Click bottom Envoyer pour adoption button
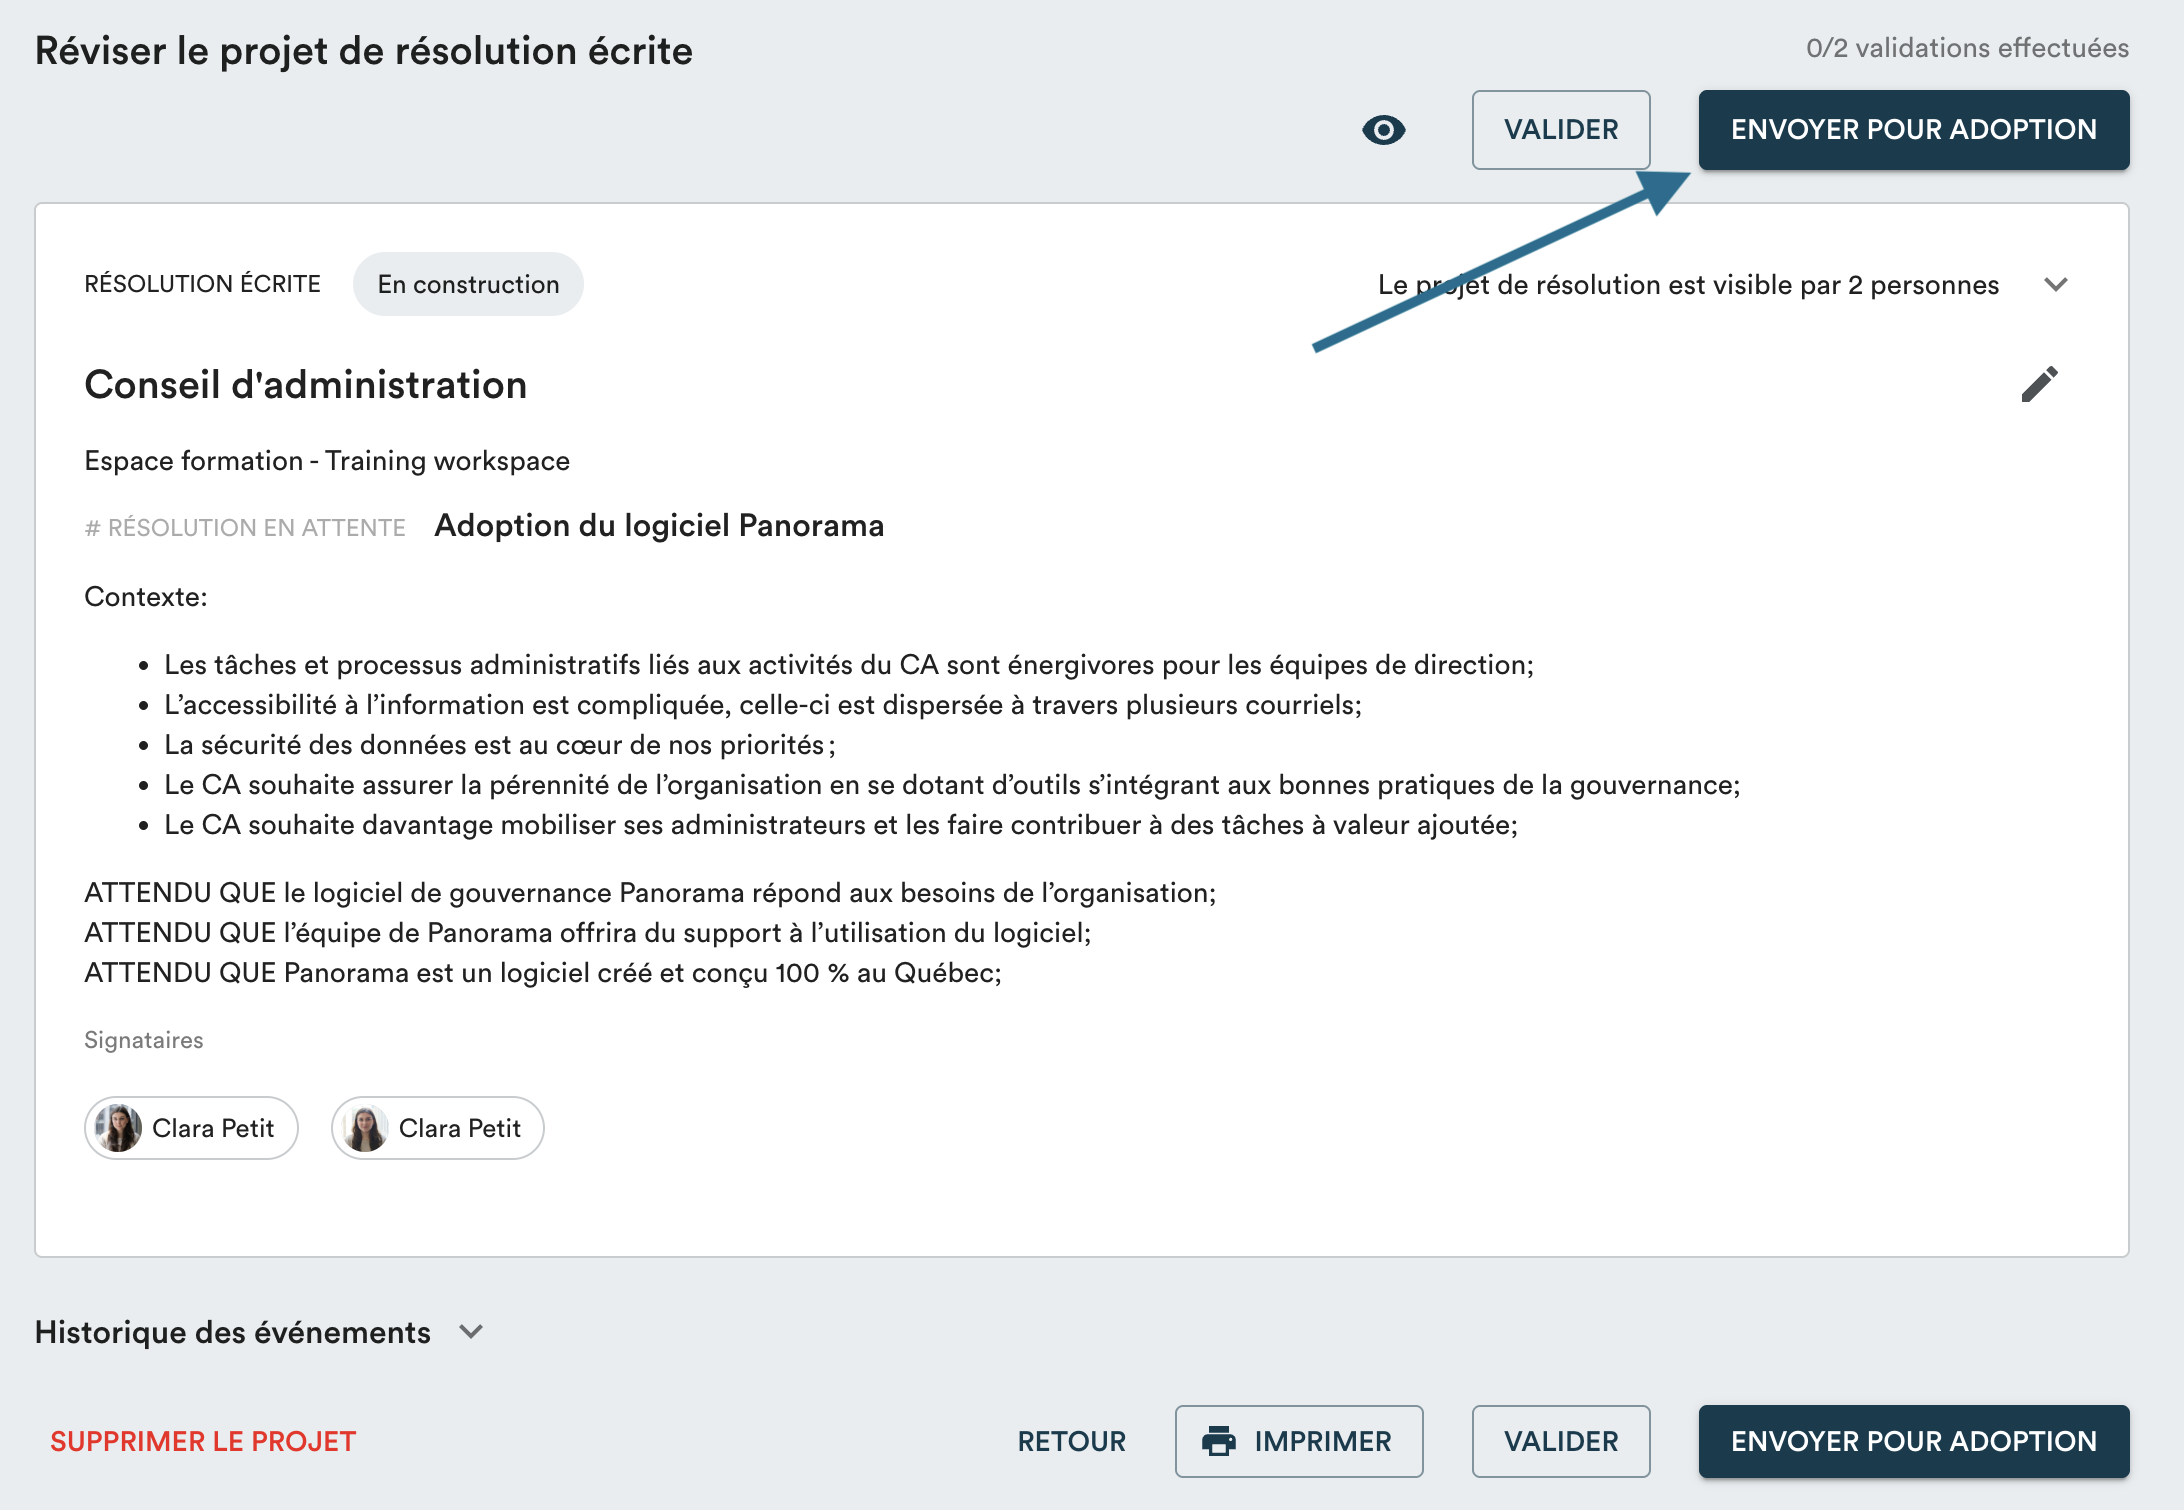This screenshot has height=1510, width=2184. click(x=1913, y=1441)
